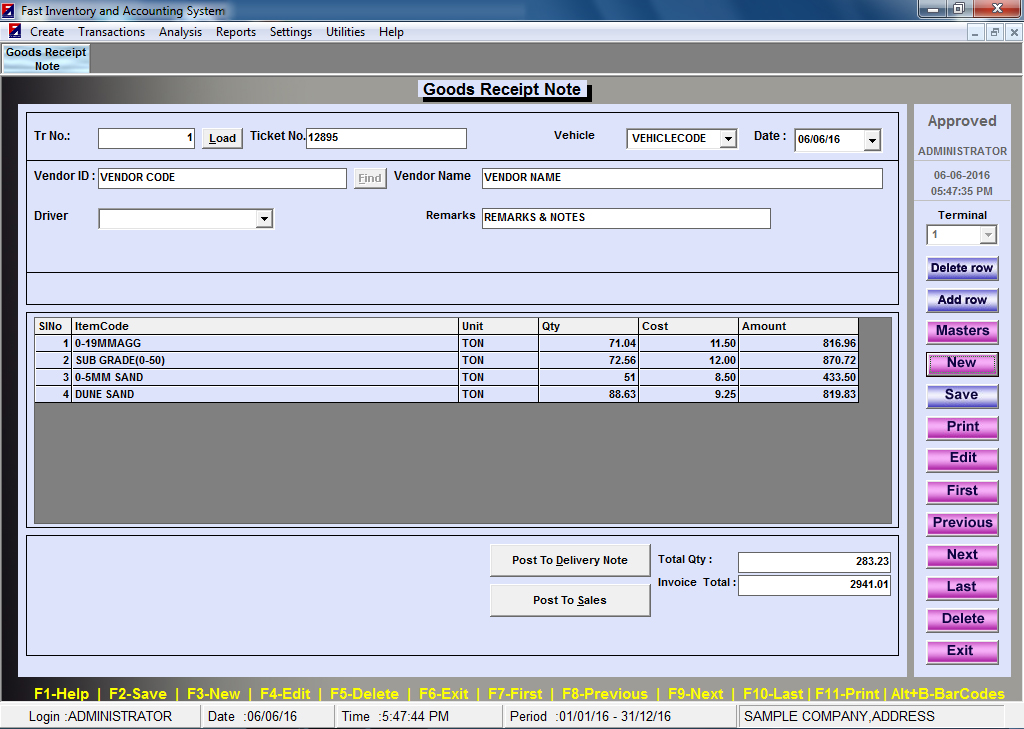Image resolution: width=1024 pixels, height=729 pixels.
Task: Switch to Goods Receipt Note tab
Action: point(46,59)
